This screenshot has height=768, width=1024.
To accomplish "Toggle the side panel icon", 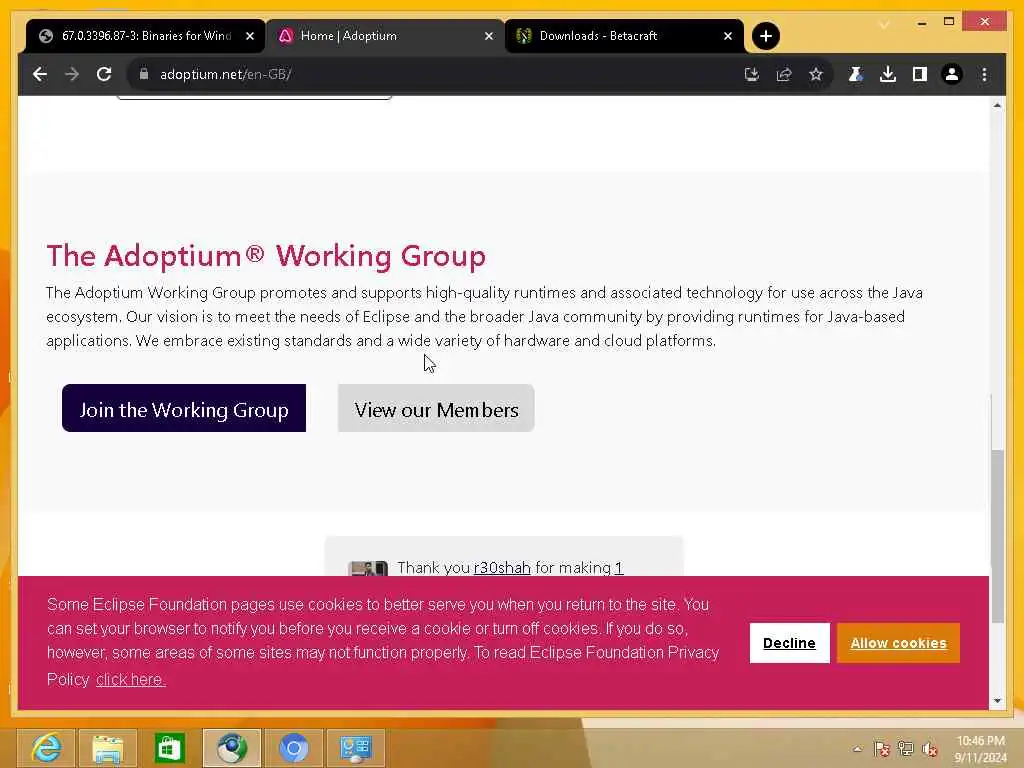I will pyautogui.click(x=920, y=74).
